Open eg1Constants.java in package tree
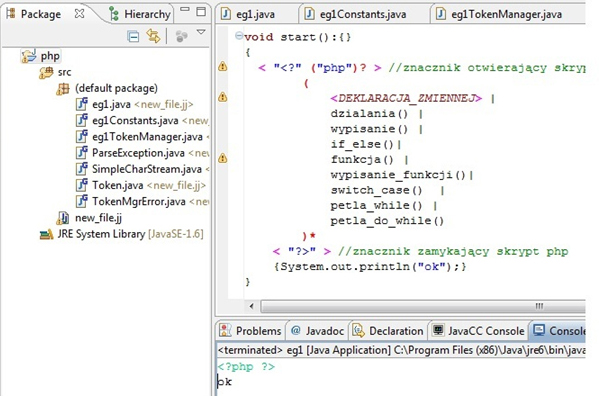This screenshot has height=396, width=599. (x=150, y=120)
